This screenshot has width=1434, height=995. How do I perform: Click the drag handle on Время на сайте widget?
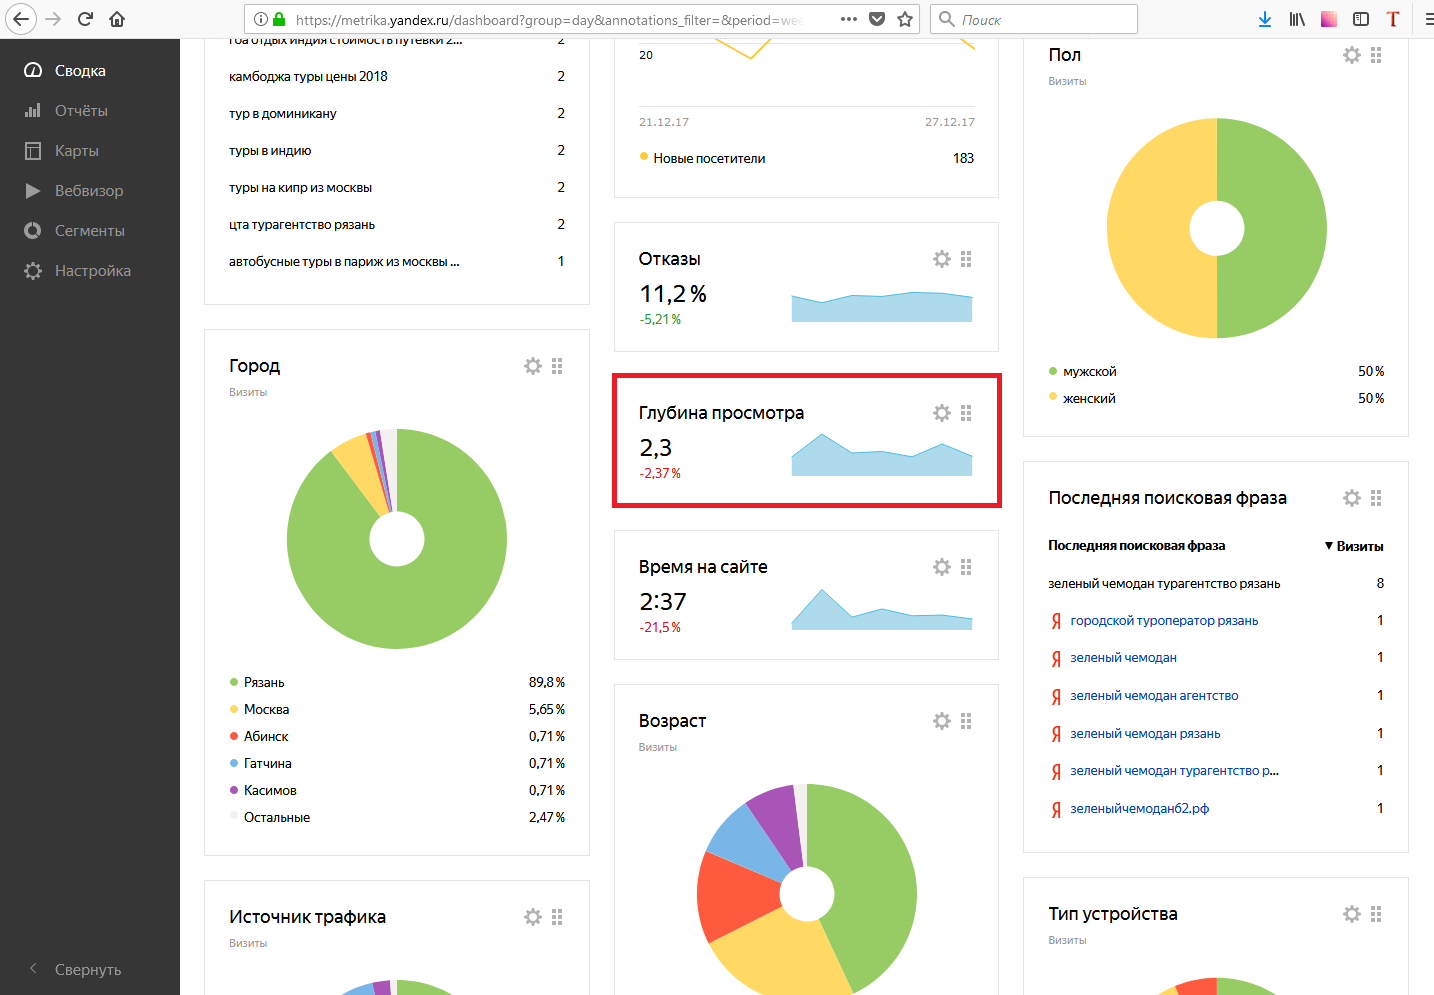click(x=966, y=567)
